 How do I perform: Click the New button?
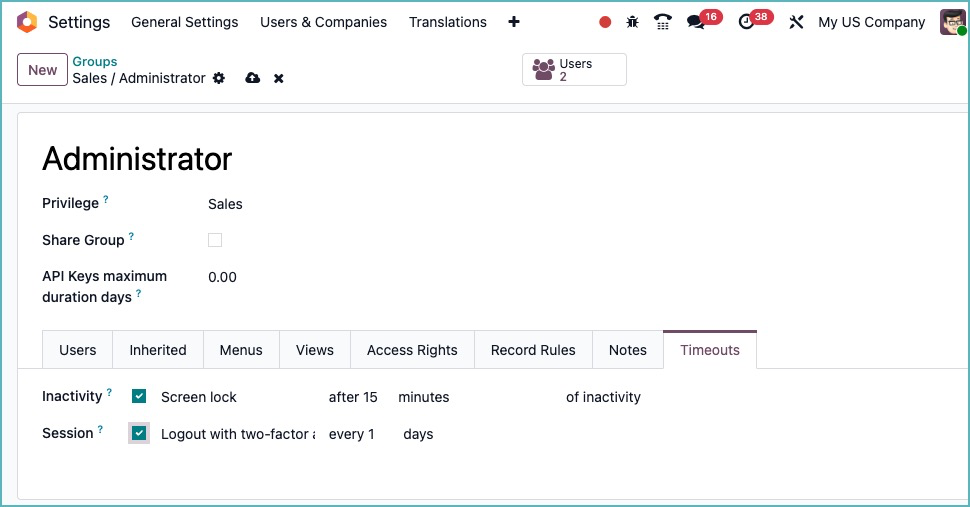pos(42,70)
